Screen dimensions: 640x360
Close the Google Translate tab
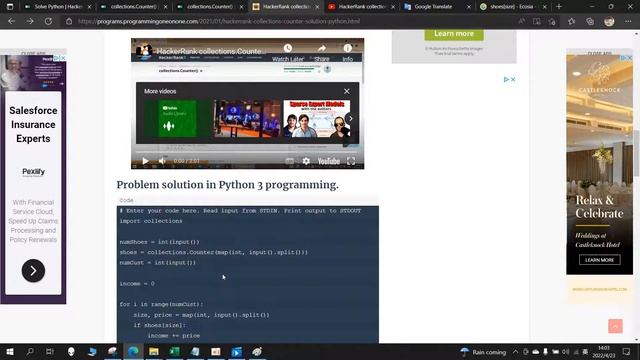(469, 7)
